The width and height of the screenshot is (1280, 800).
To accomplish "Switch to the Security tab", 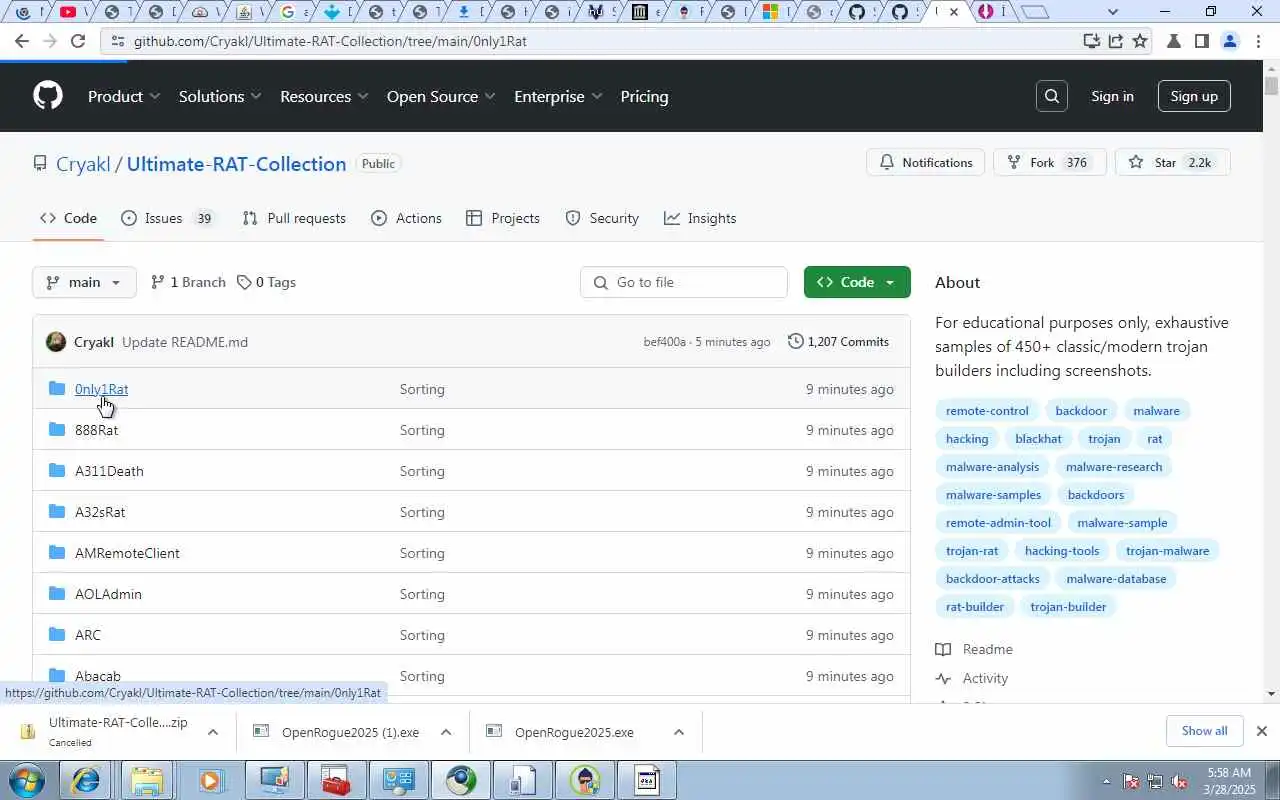I will point(602,218).
